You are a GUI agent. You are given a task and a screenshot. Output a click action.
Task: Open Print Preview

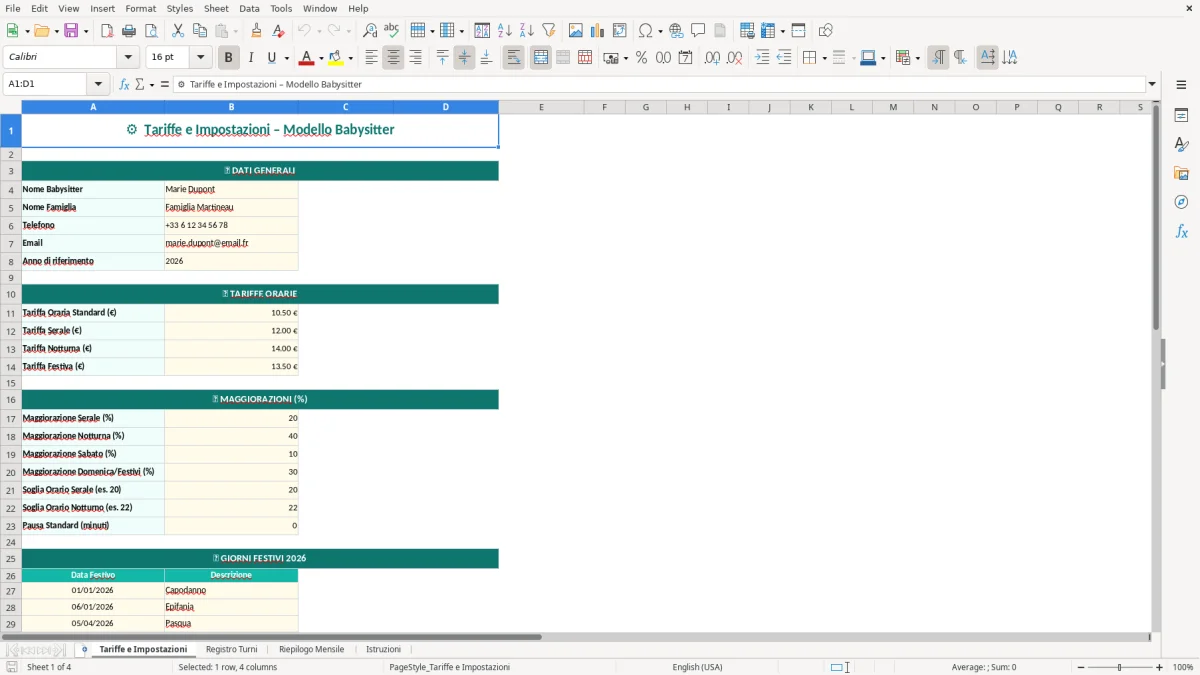151,31
